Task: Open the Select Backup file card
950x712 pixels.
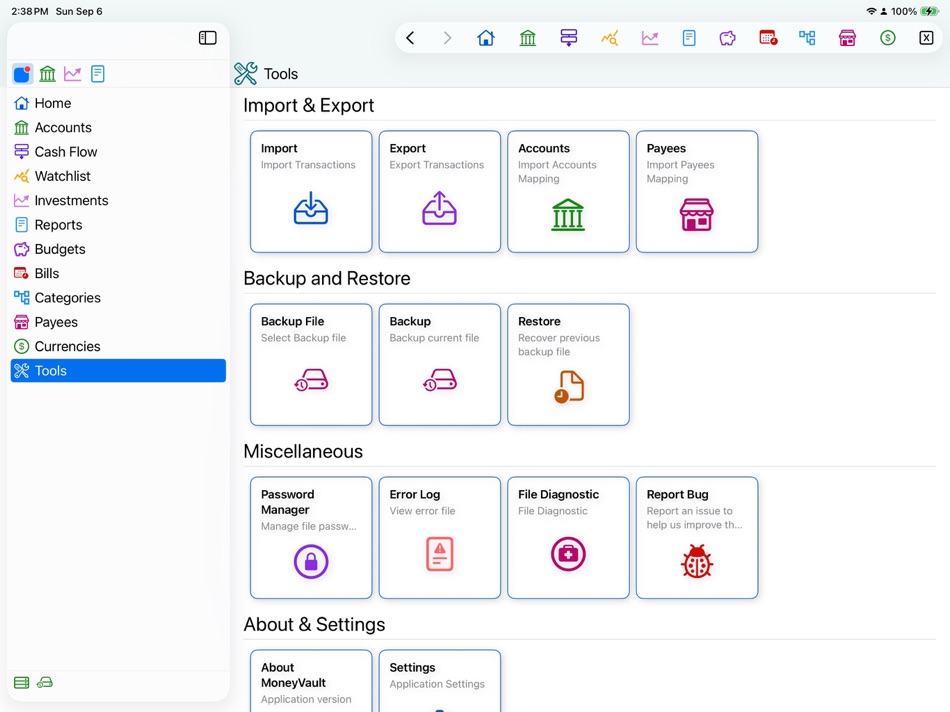Action: [x=311, y=364]
